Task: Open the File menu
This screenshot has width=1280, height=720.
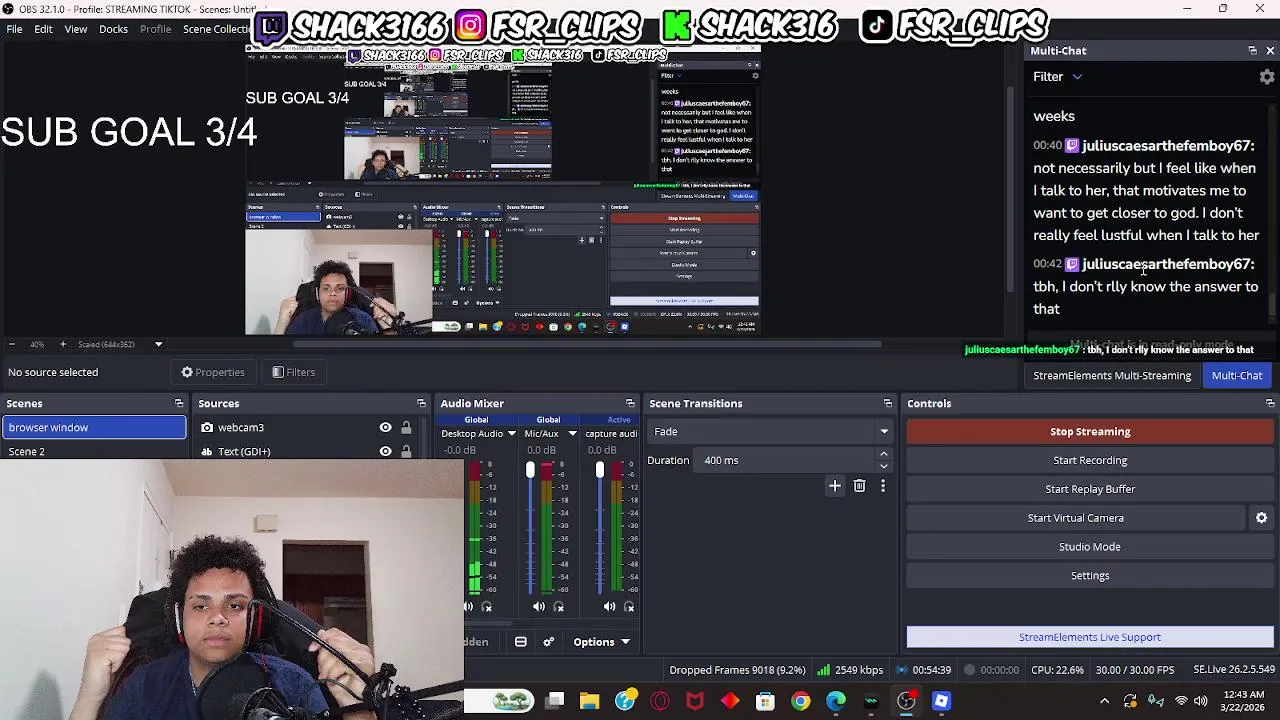Action: pos(15,29)
